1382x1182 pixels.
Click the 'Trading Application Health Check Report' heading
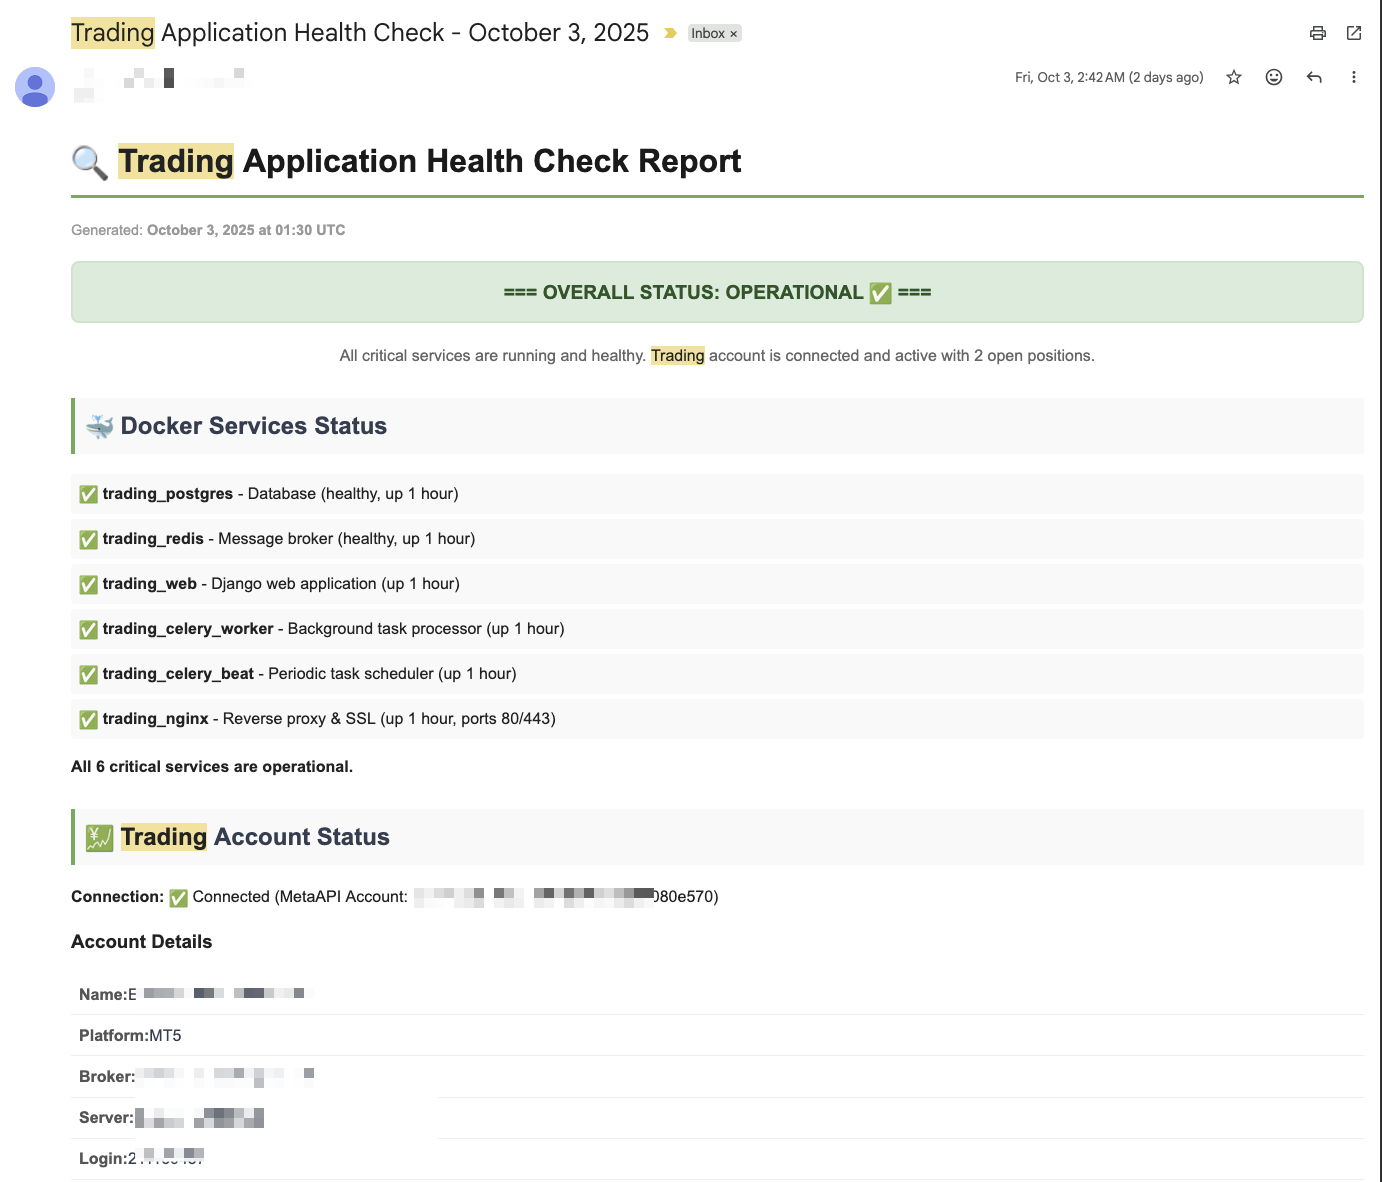pyautogui.click(x=406, y=161)
